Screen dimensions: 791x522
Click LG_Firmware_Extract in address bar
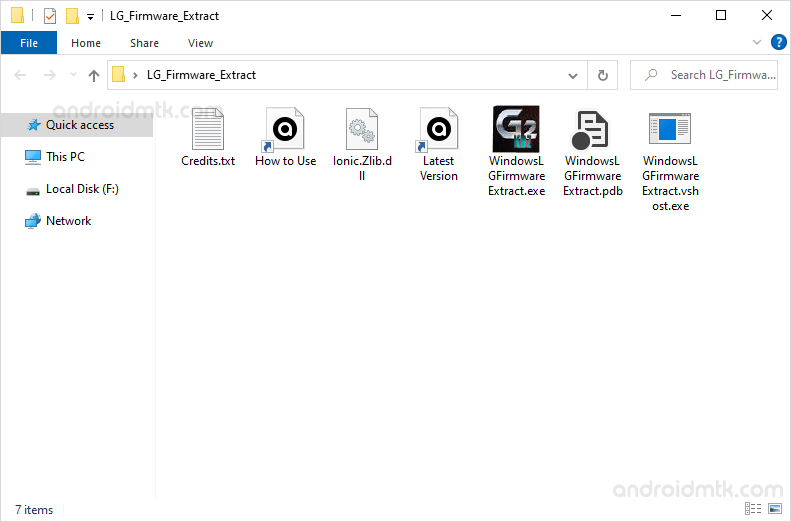(201, 75)
